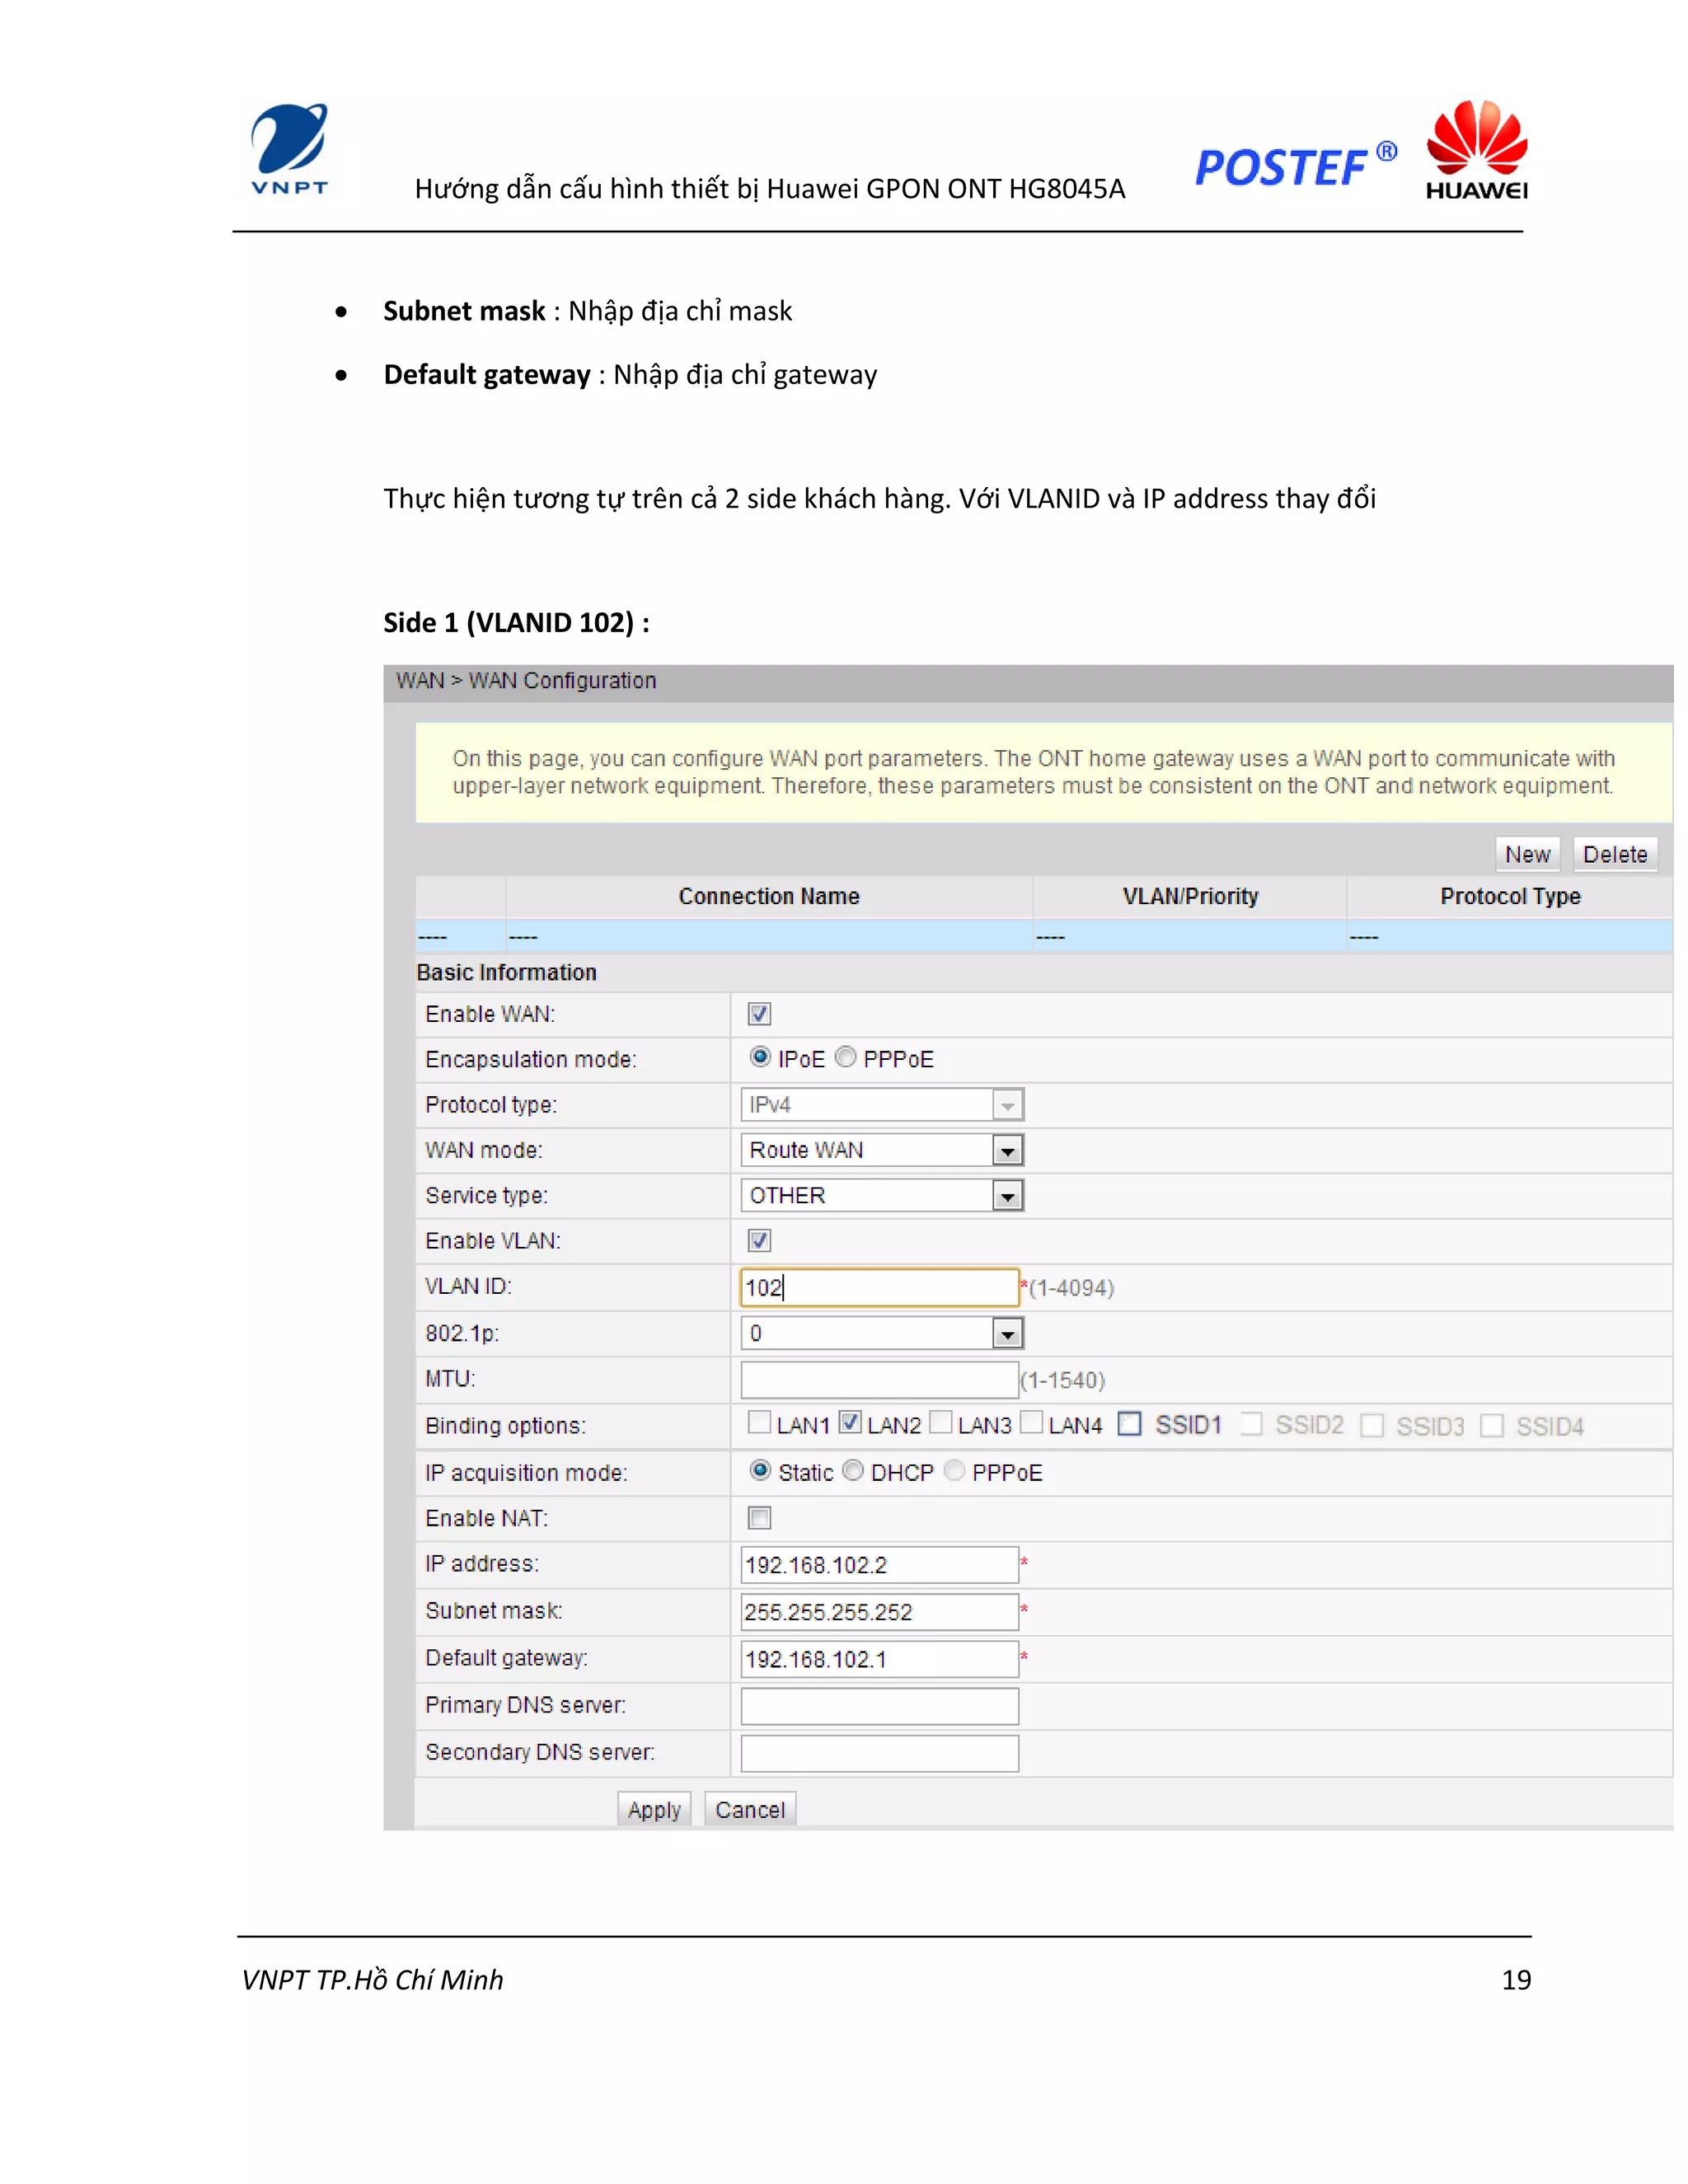Uncheck the Enable VLAN checkbox
Image resolution: width=1688 pixels, height=2184 pixels.
click(759, 1241)
